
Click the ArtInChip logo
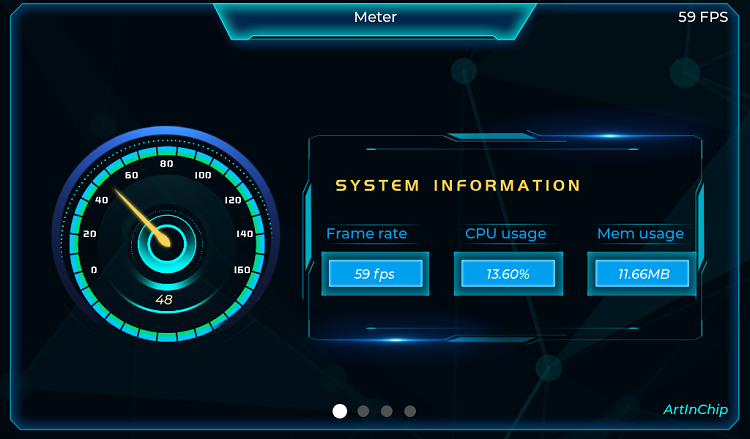[x=695, y=410]
